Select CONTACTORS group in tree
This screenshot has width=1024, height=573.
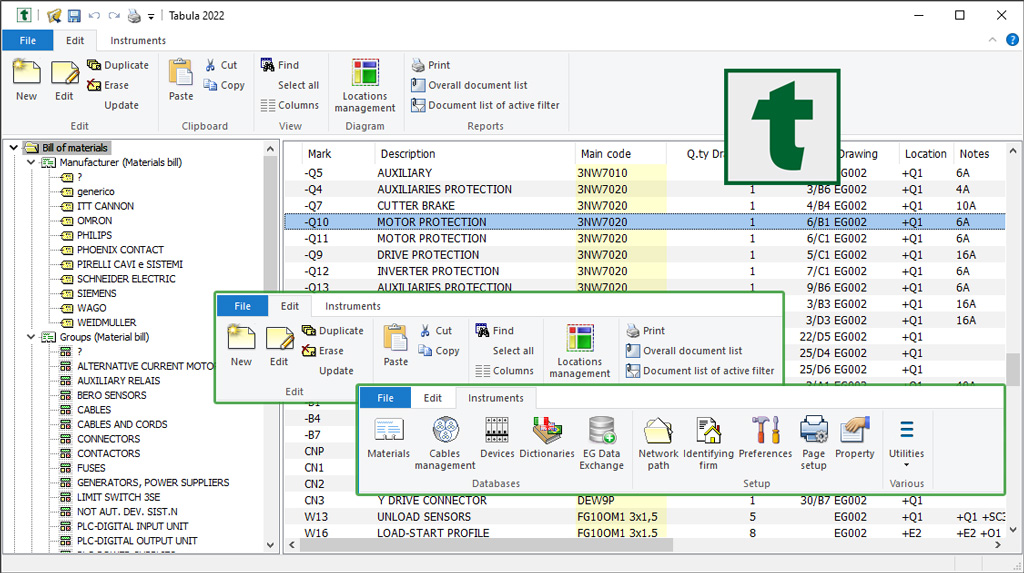coord(108,453)
